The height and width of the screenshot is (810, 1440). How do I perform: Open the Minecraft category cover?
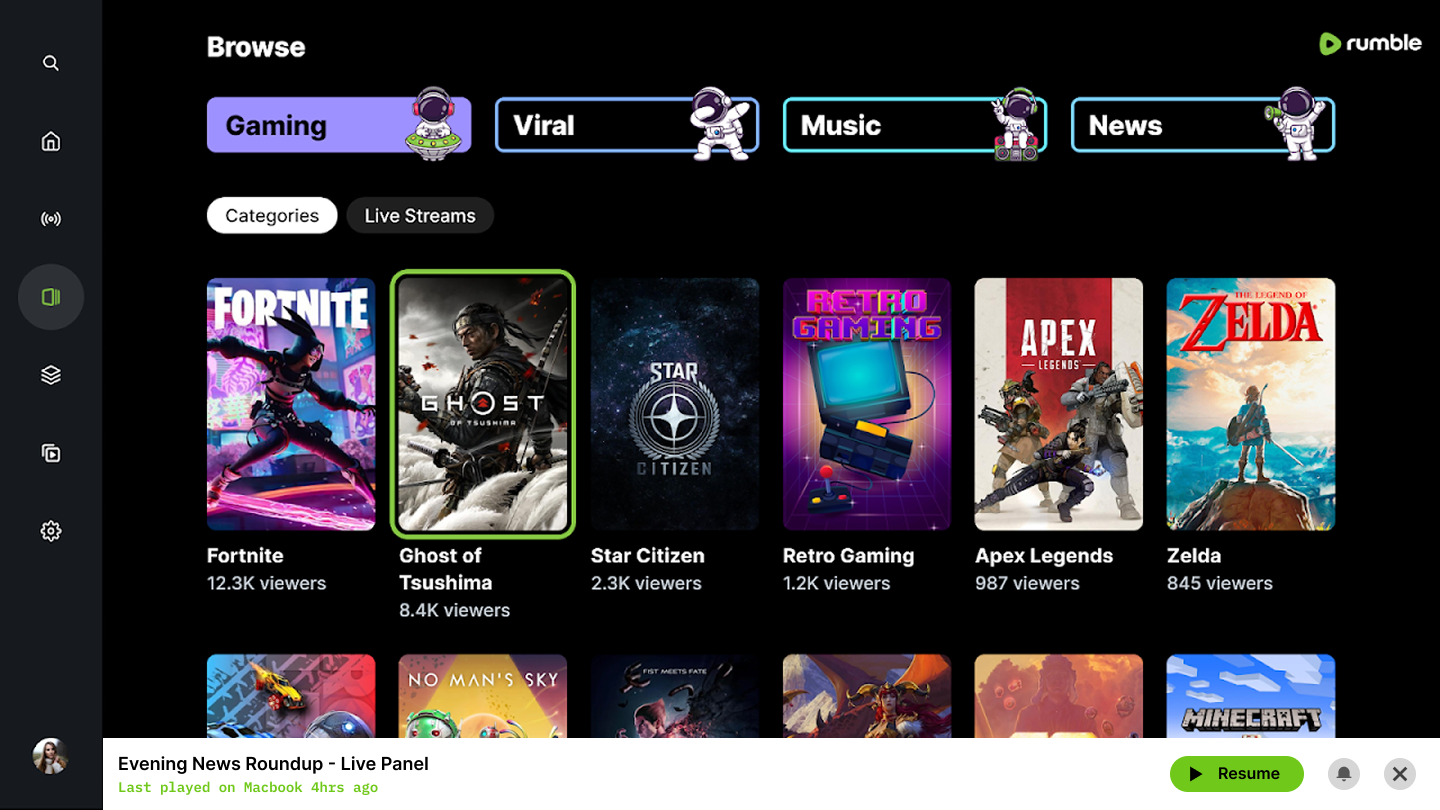pos(1251,696)
